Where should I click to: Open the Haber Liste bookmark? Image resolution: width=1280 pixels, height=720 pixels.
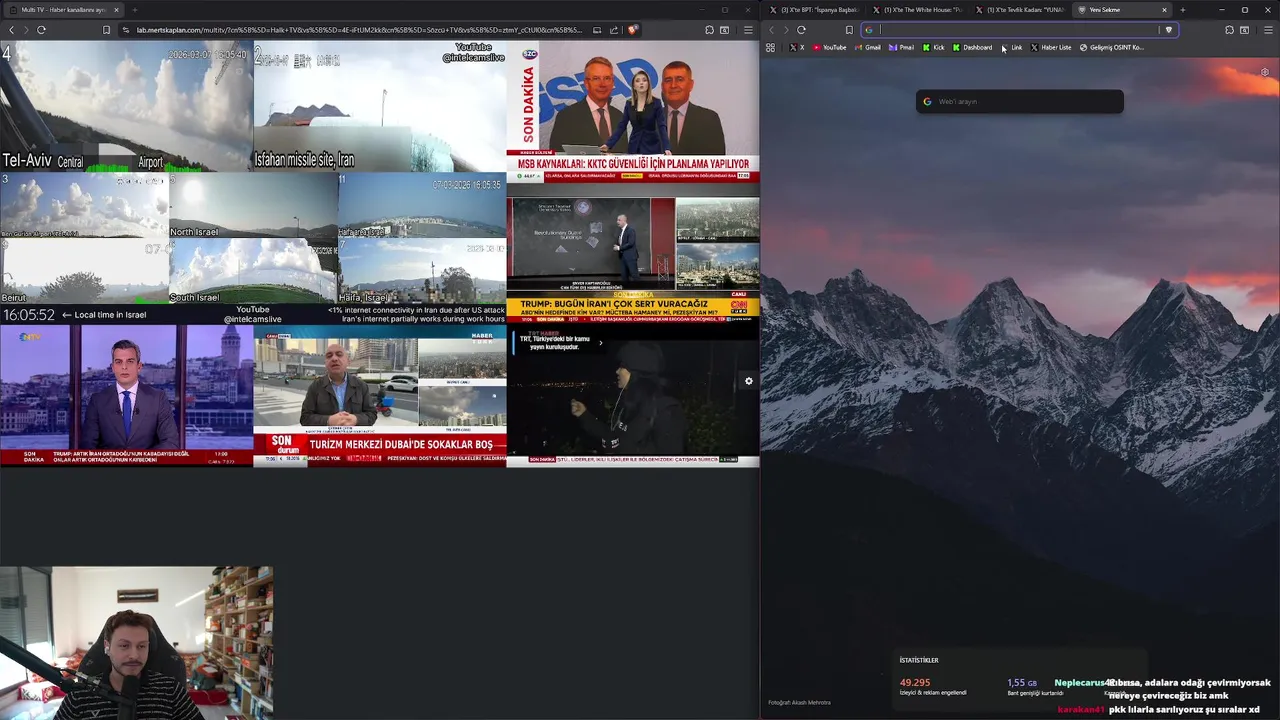click(1051, 47)
